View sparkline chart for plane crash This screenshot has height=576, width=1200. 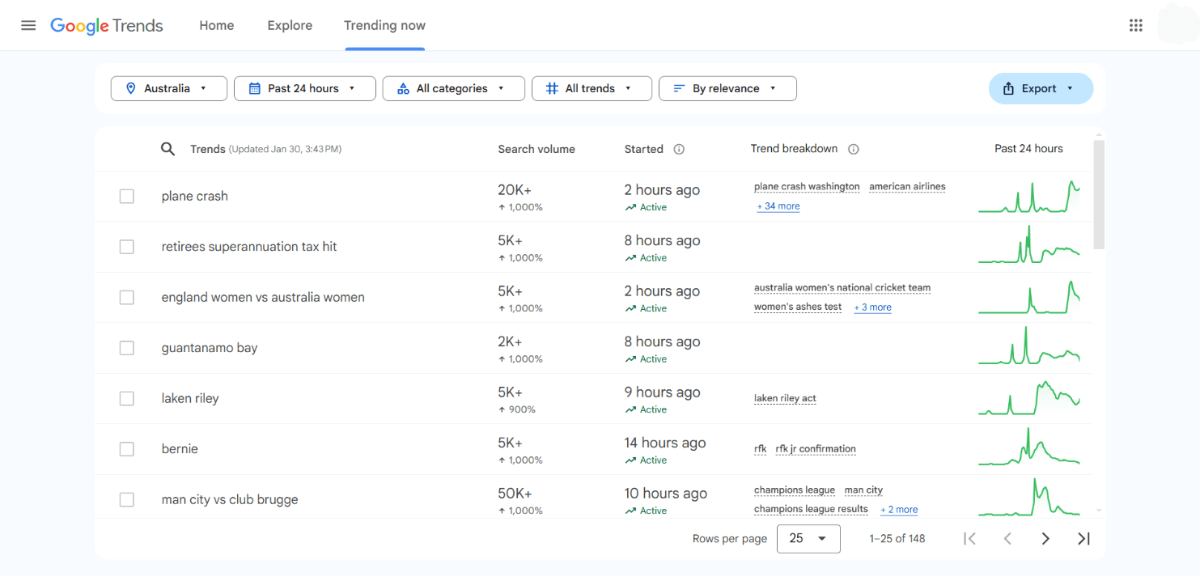point(1029,197)
